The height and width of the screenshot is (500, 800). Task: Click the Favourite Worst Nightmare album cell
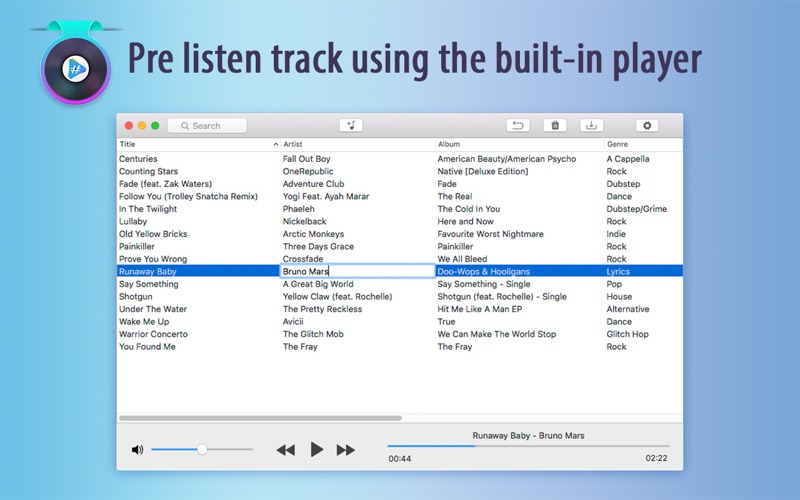[490, 234]
